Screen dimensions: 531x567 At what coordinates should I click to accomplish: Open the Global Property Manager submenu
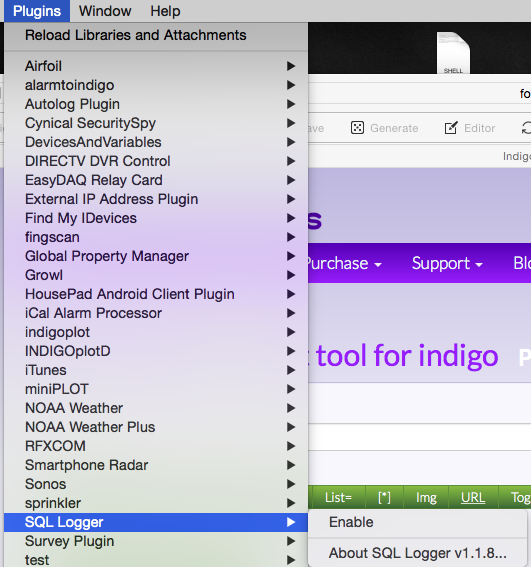(x=156, y=256)
